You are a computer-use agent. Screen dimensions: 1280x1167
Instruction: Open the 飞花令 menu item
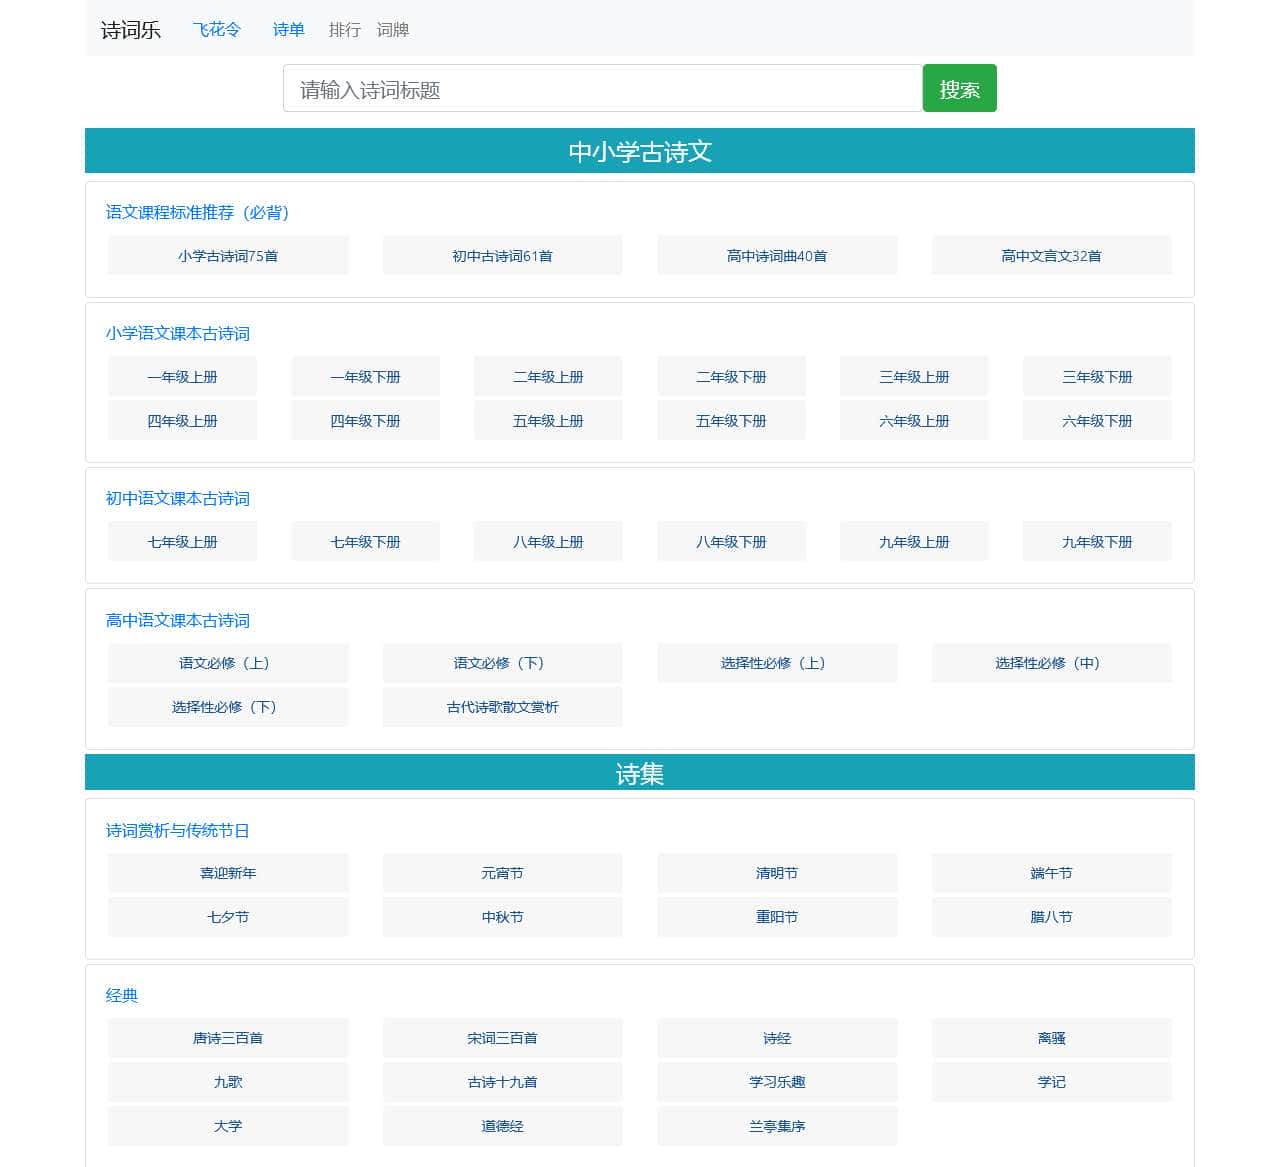(216, 30)
